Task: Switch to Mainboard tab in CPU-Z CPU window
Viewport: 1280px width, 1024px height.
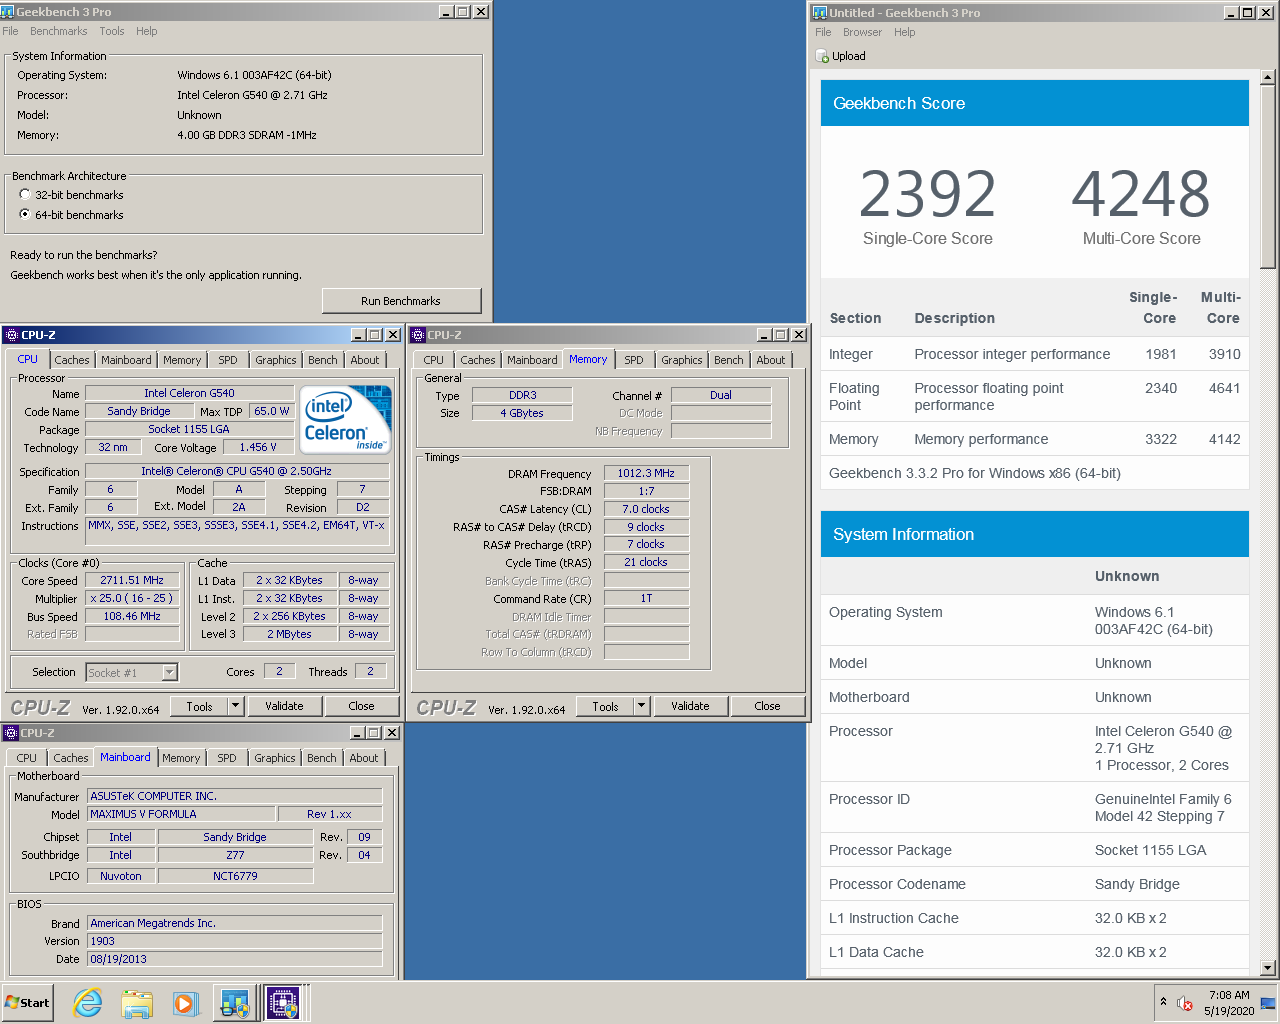Action: click(126, 360)
